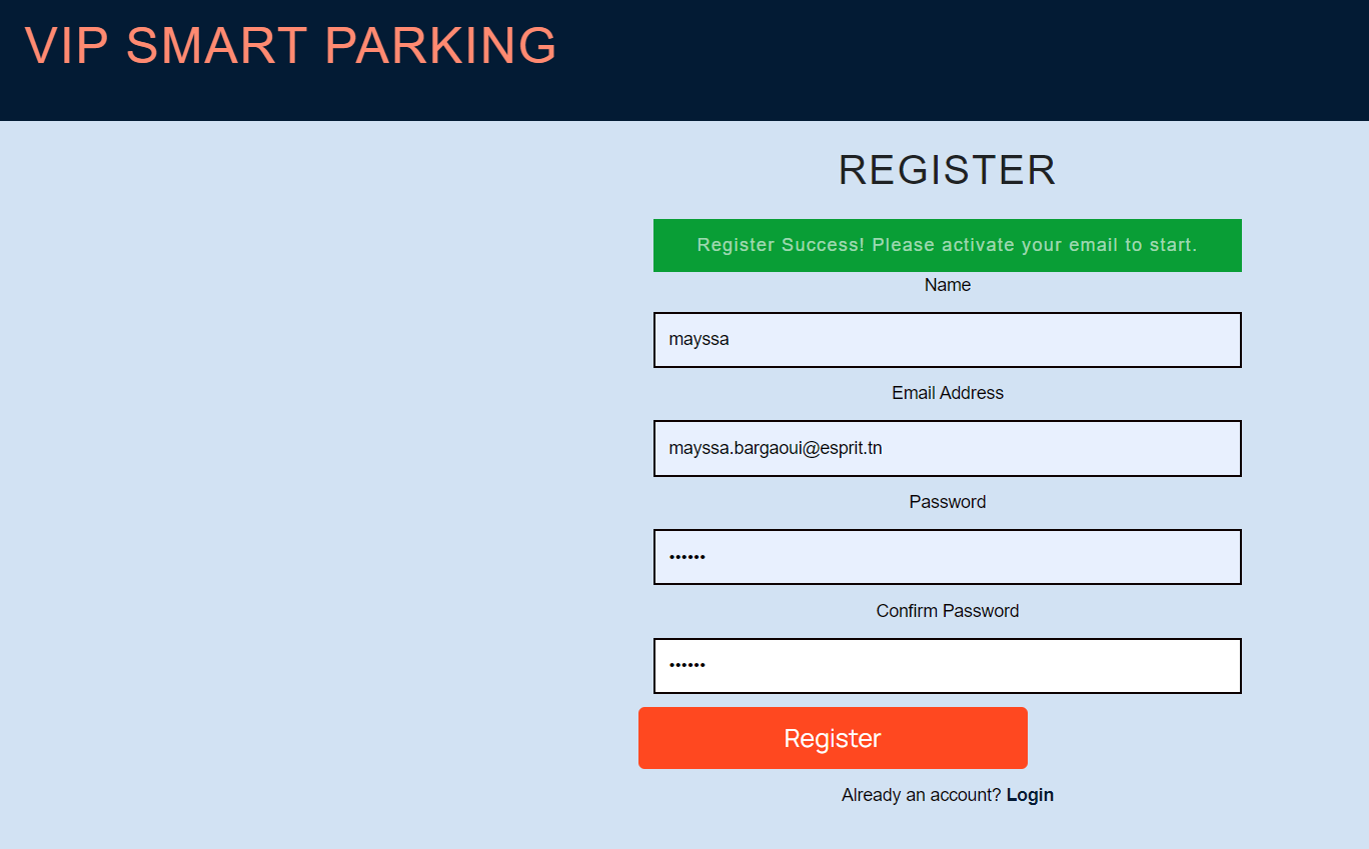Focus the Password input field

click(947, 557)
